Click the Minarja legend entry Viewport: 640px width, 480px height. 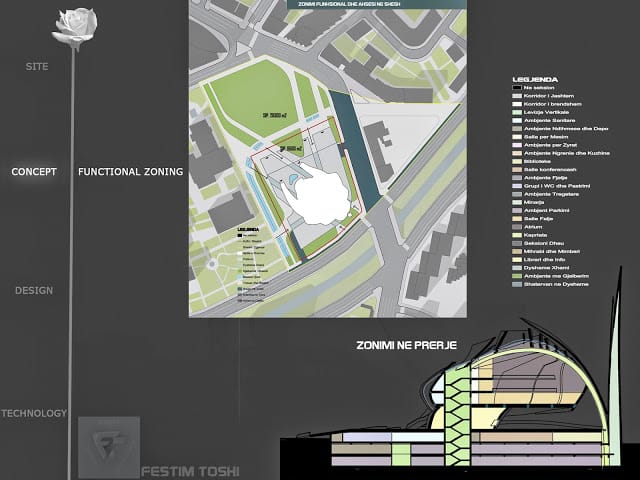point(534,202)
